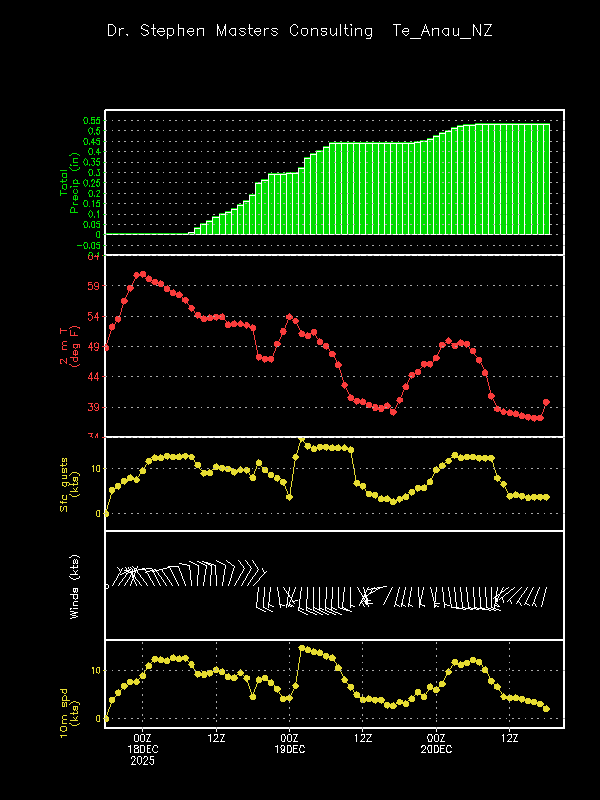Click the peak yellow surface gust marker
600x800 pixels.
pyautogui.click(x=301, y=439)
